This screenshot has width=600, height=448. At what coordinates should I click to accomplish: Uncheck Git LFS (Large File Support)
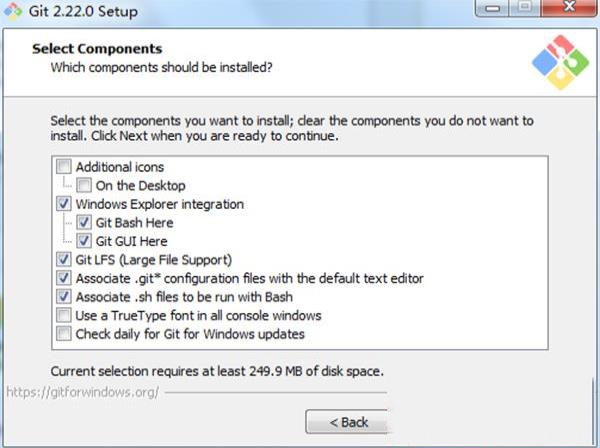[x=65, y=260]
